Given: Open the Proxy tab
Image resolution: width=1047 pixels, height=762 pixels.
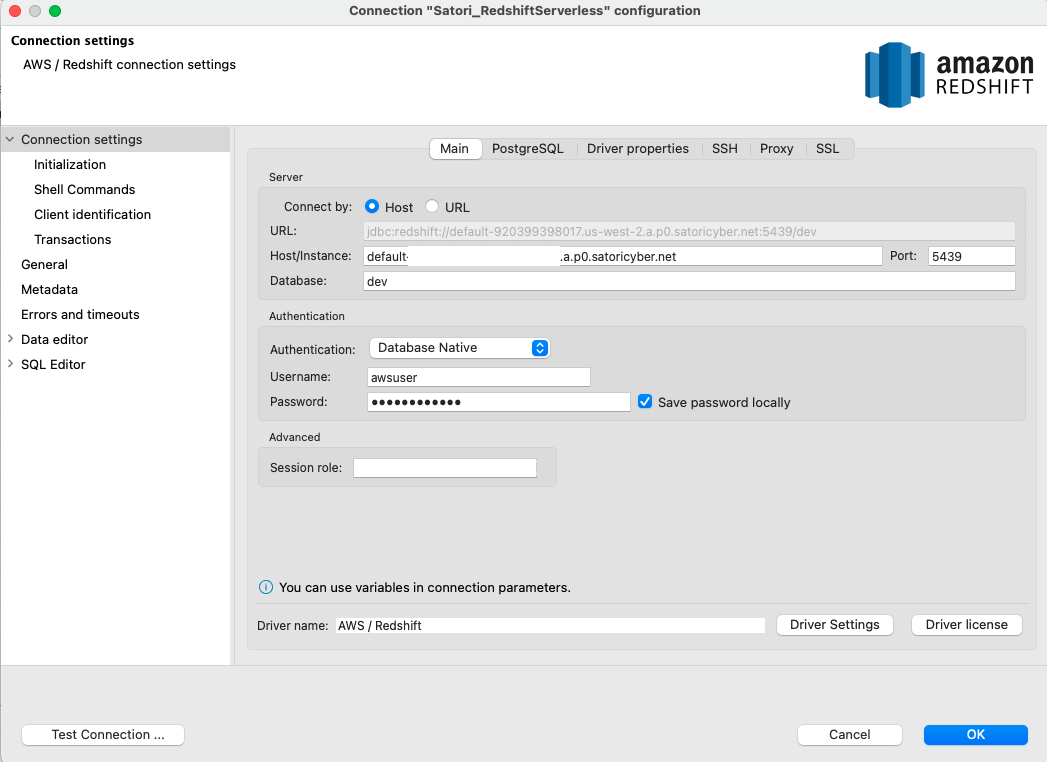Looking at the screenshot, I should point(777,148).
